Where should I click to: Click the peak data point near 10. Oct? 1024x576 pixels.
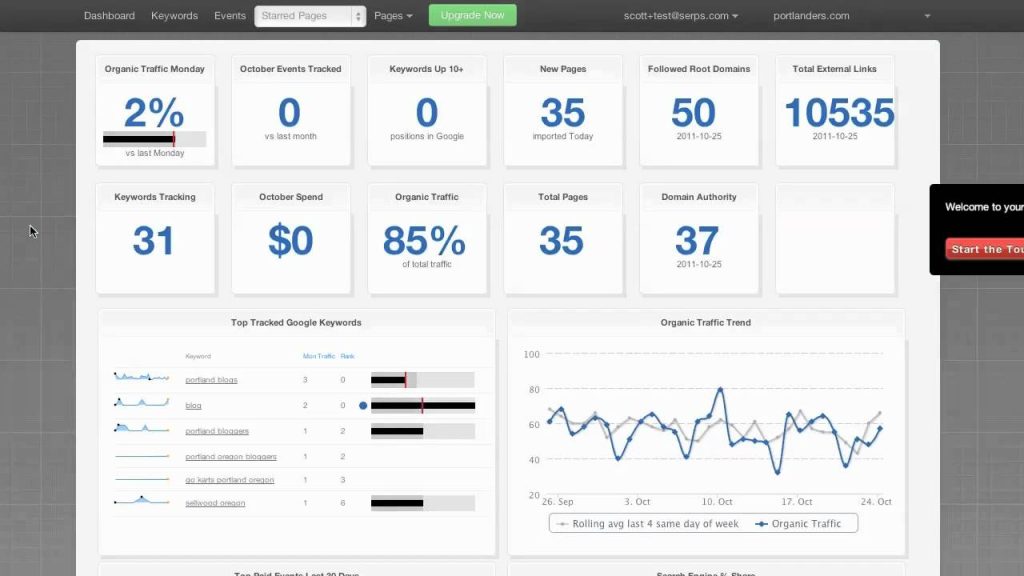[720, 390]
